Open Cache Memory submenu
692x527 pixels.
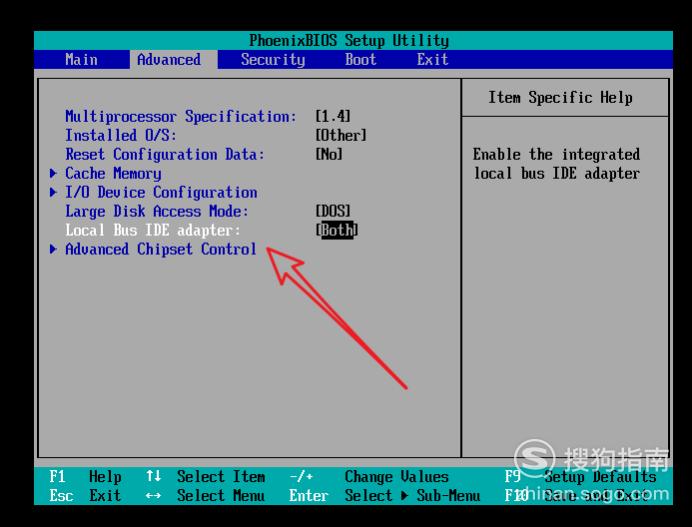click(x=113, y=173)
